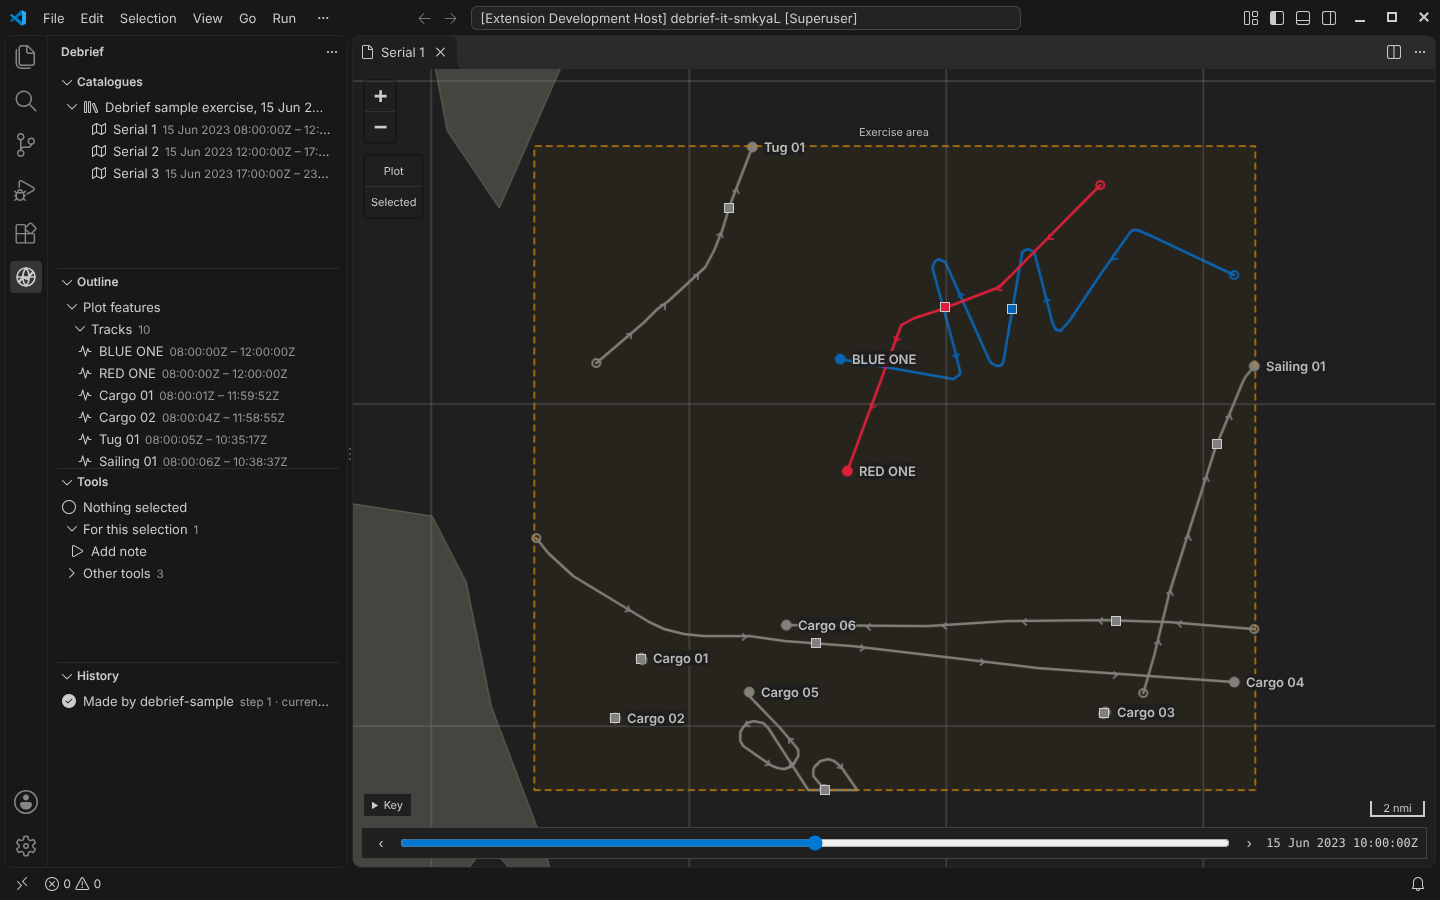Split the editor right
The image size is (1440, 900).
coord(1394,52)
